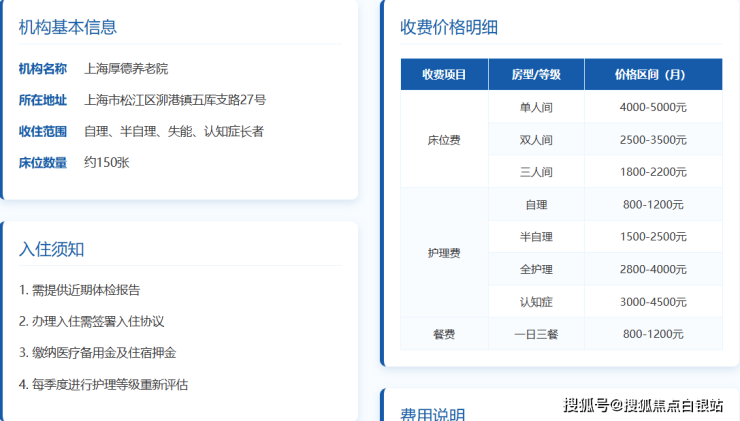Image resolution: width=740 pixels, height=421 pixels.
Task: Click the 价格区间 (月) column header
Action: tap(653, 75)
